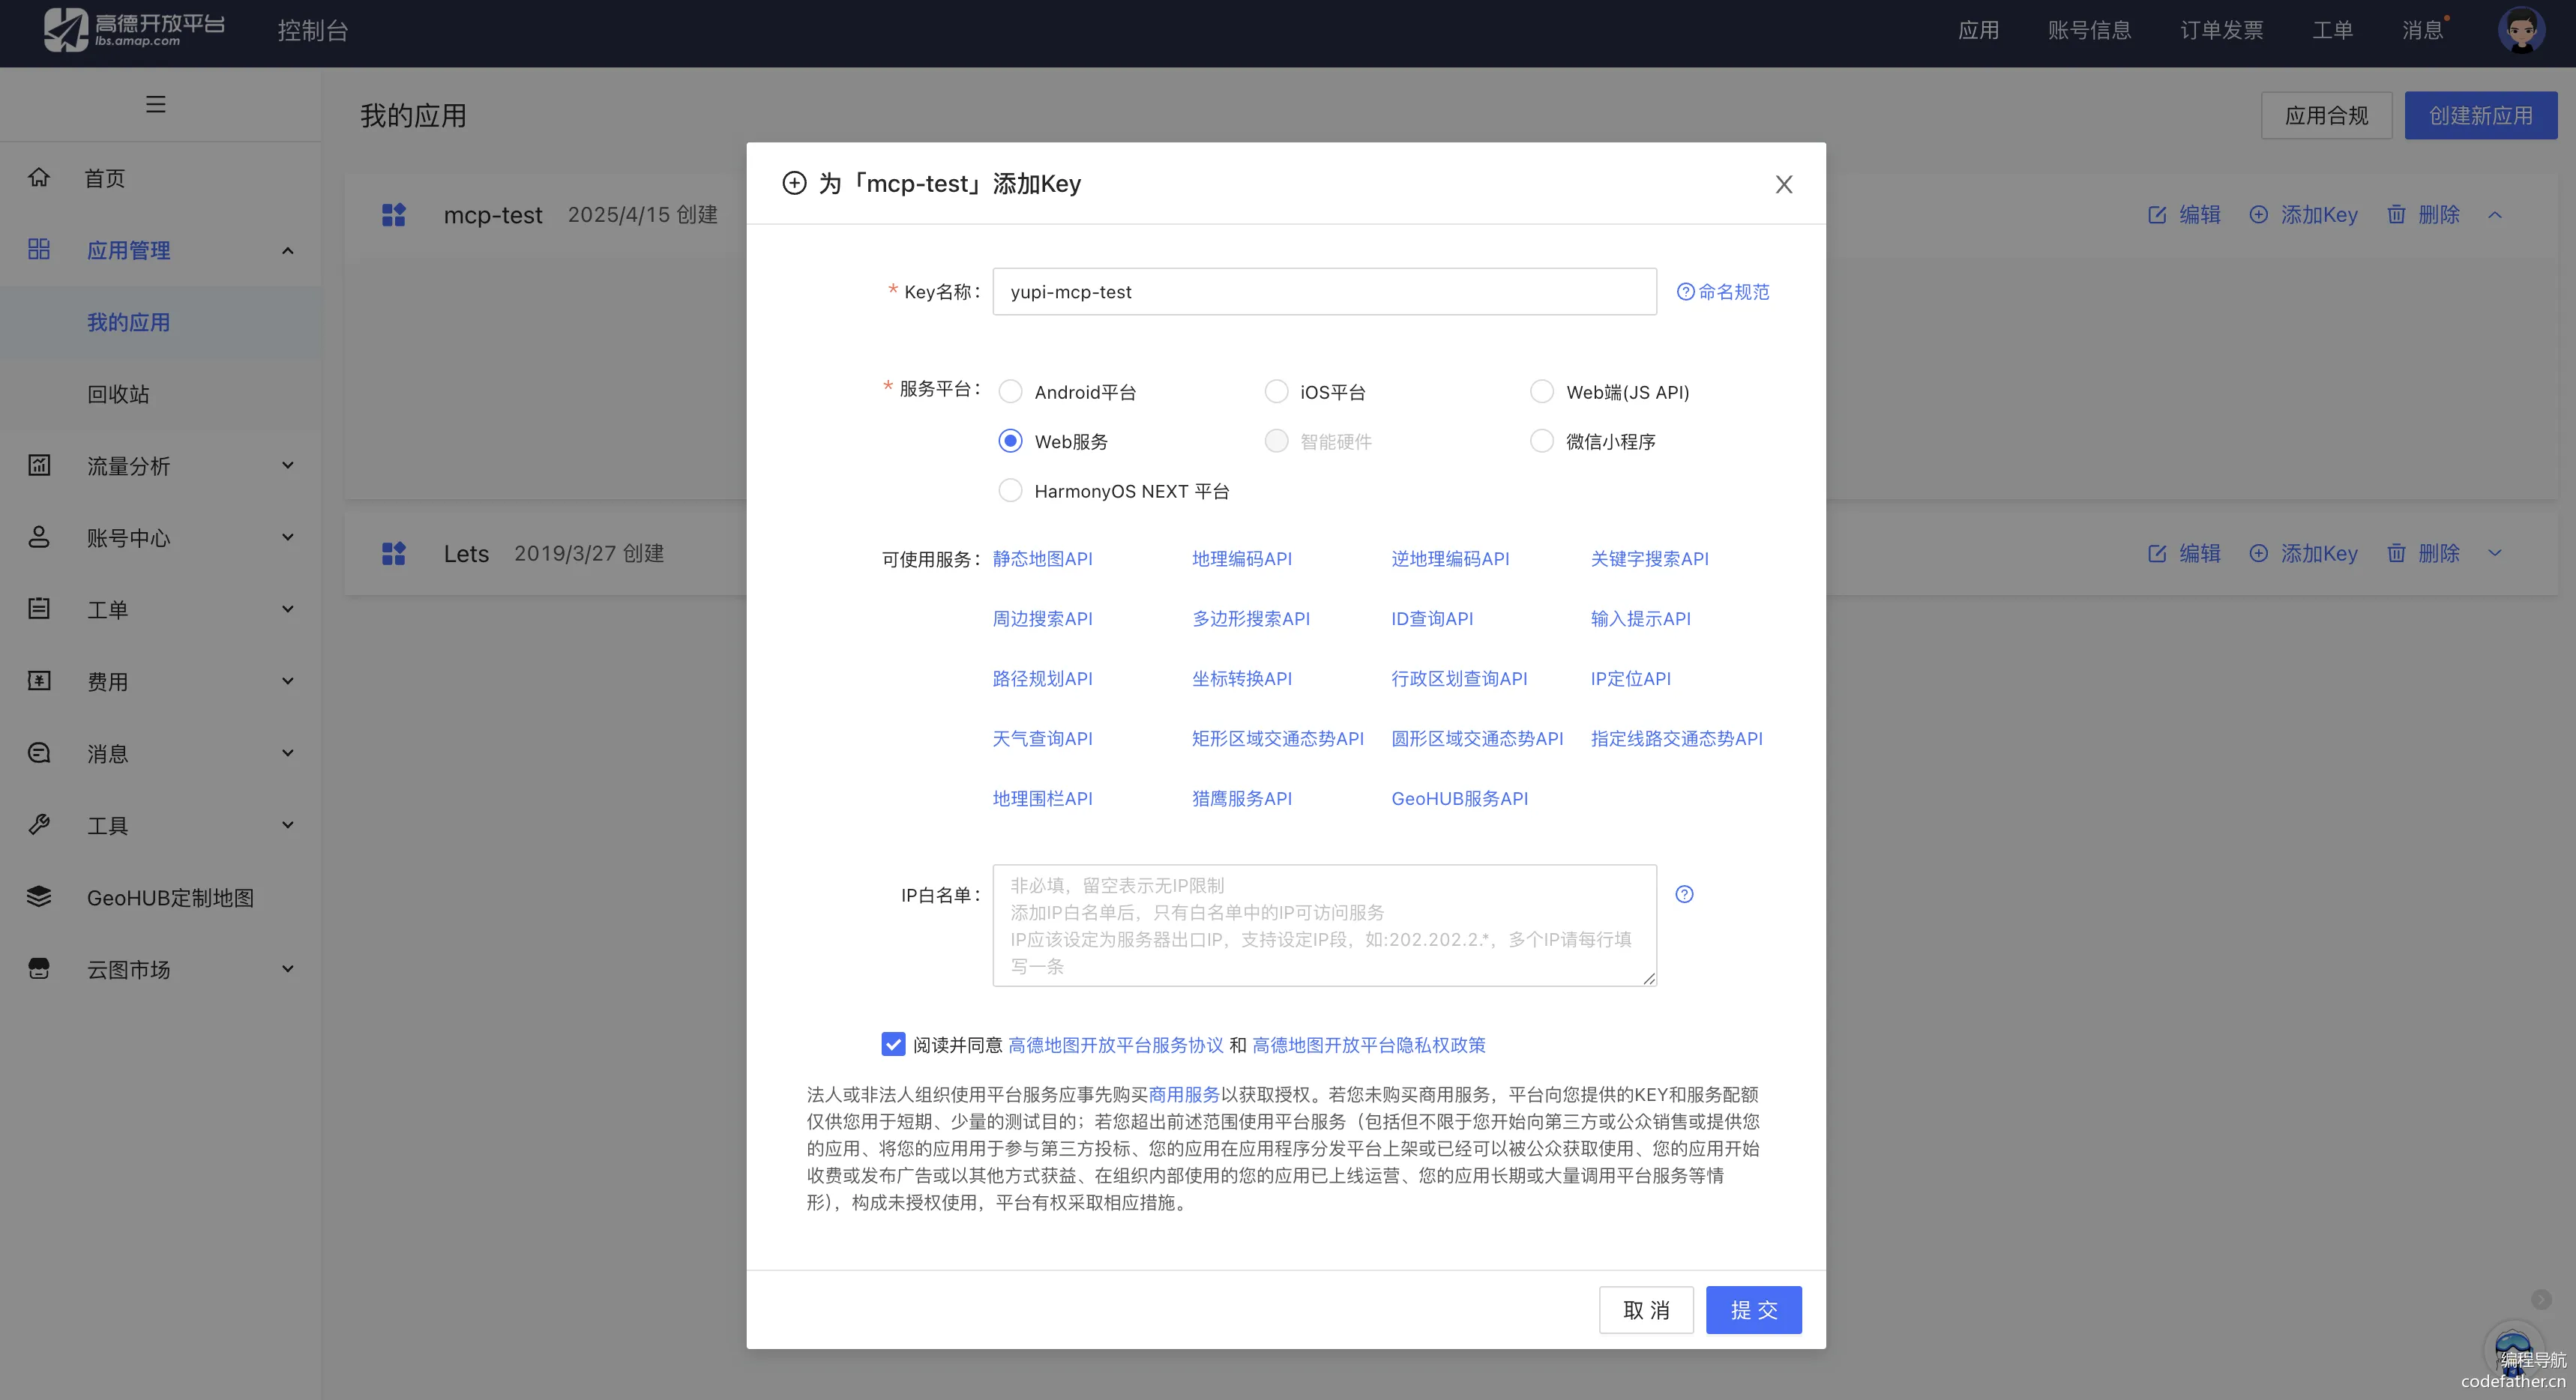The height and width of the screenshot is (1400, 2576).
Task: Click the 高德开放平台 logo
Action: (134, 30)
